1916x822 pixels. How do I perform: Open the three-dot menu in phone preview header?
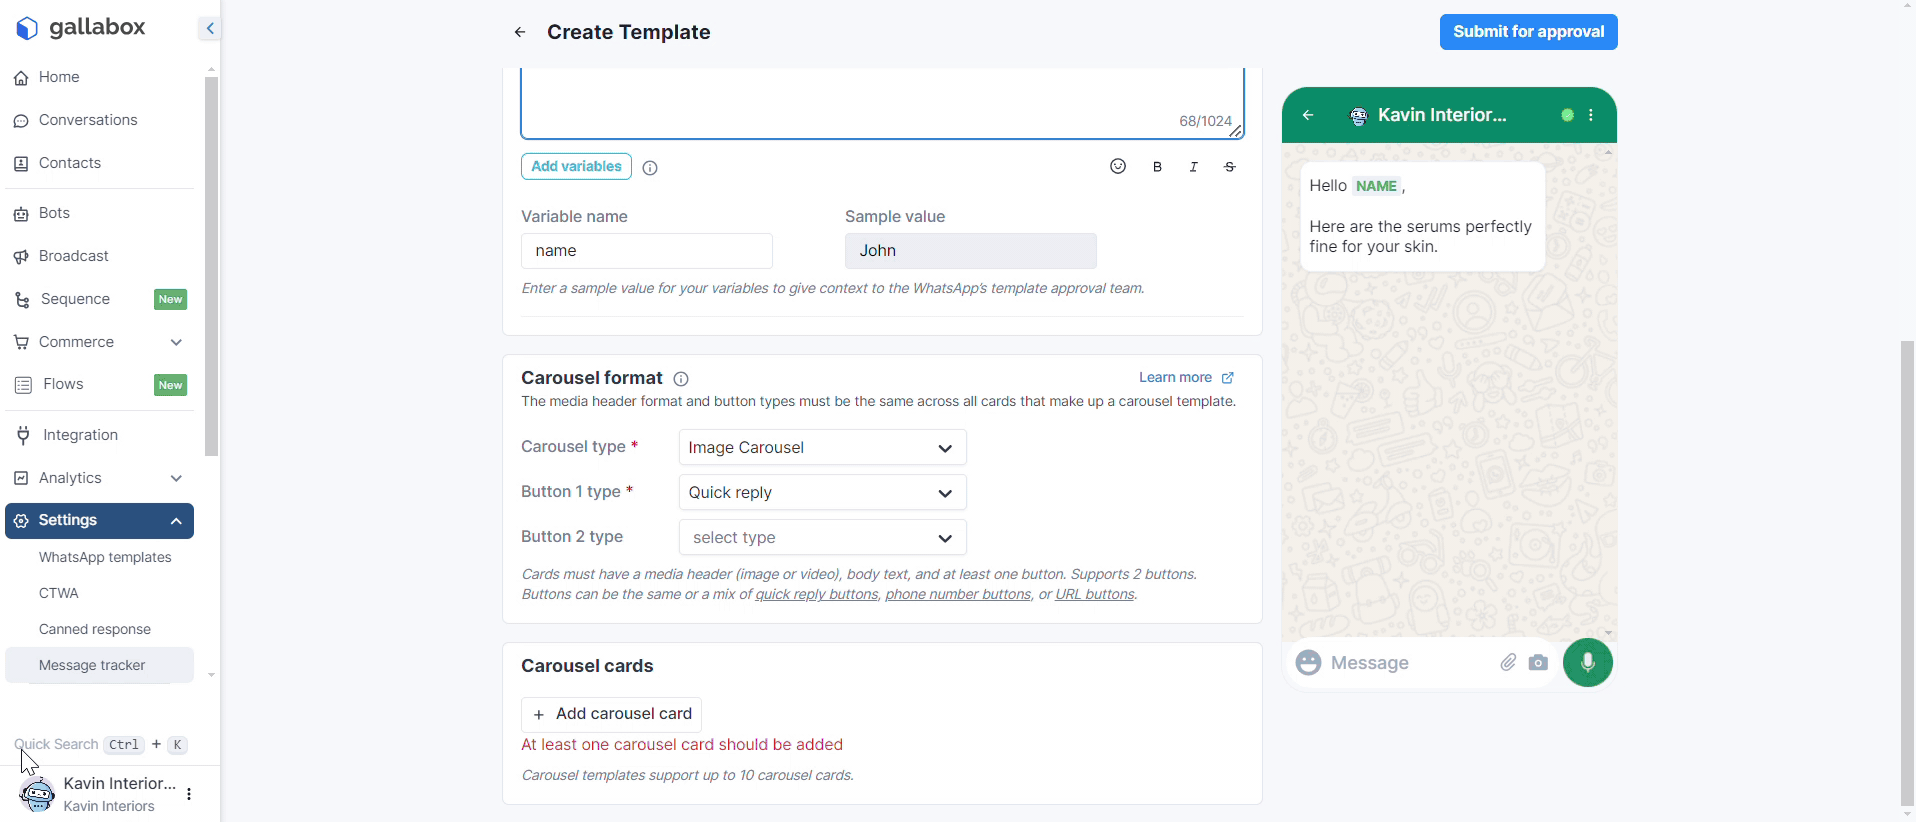[1591, 115]
